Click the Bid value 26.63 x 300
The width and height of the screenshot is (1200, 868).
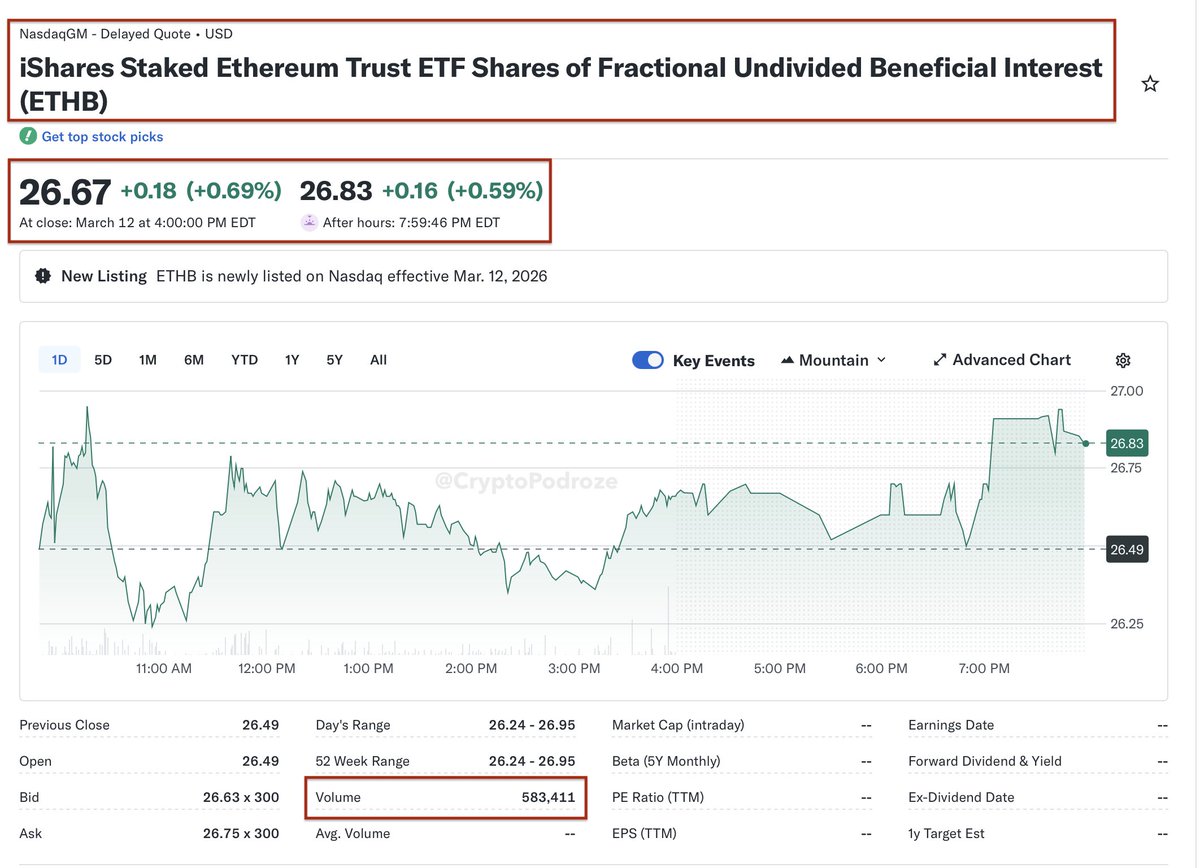(x=241, y=797)
